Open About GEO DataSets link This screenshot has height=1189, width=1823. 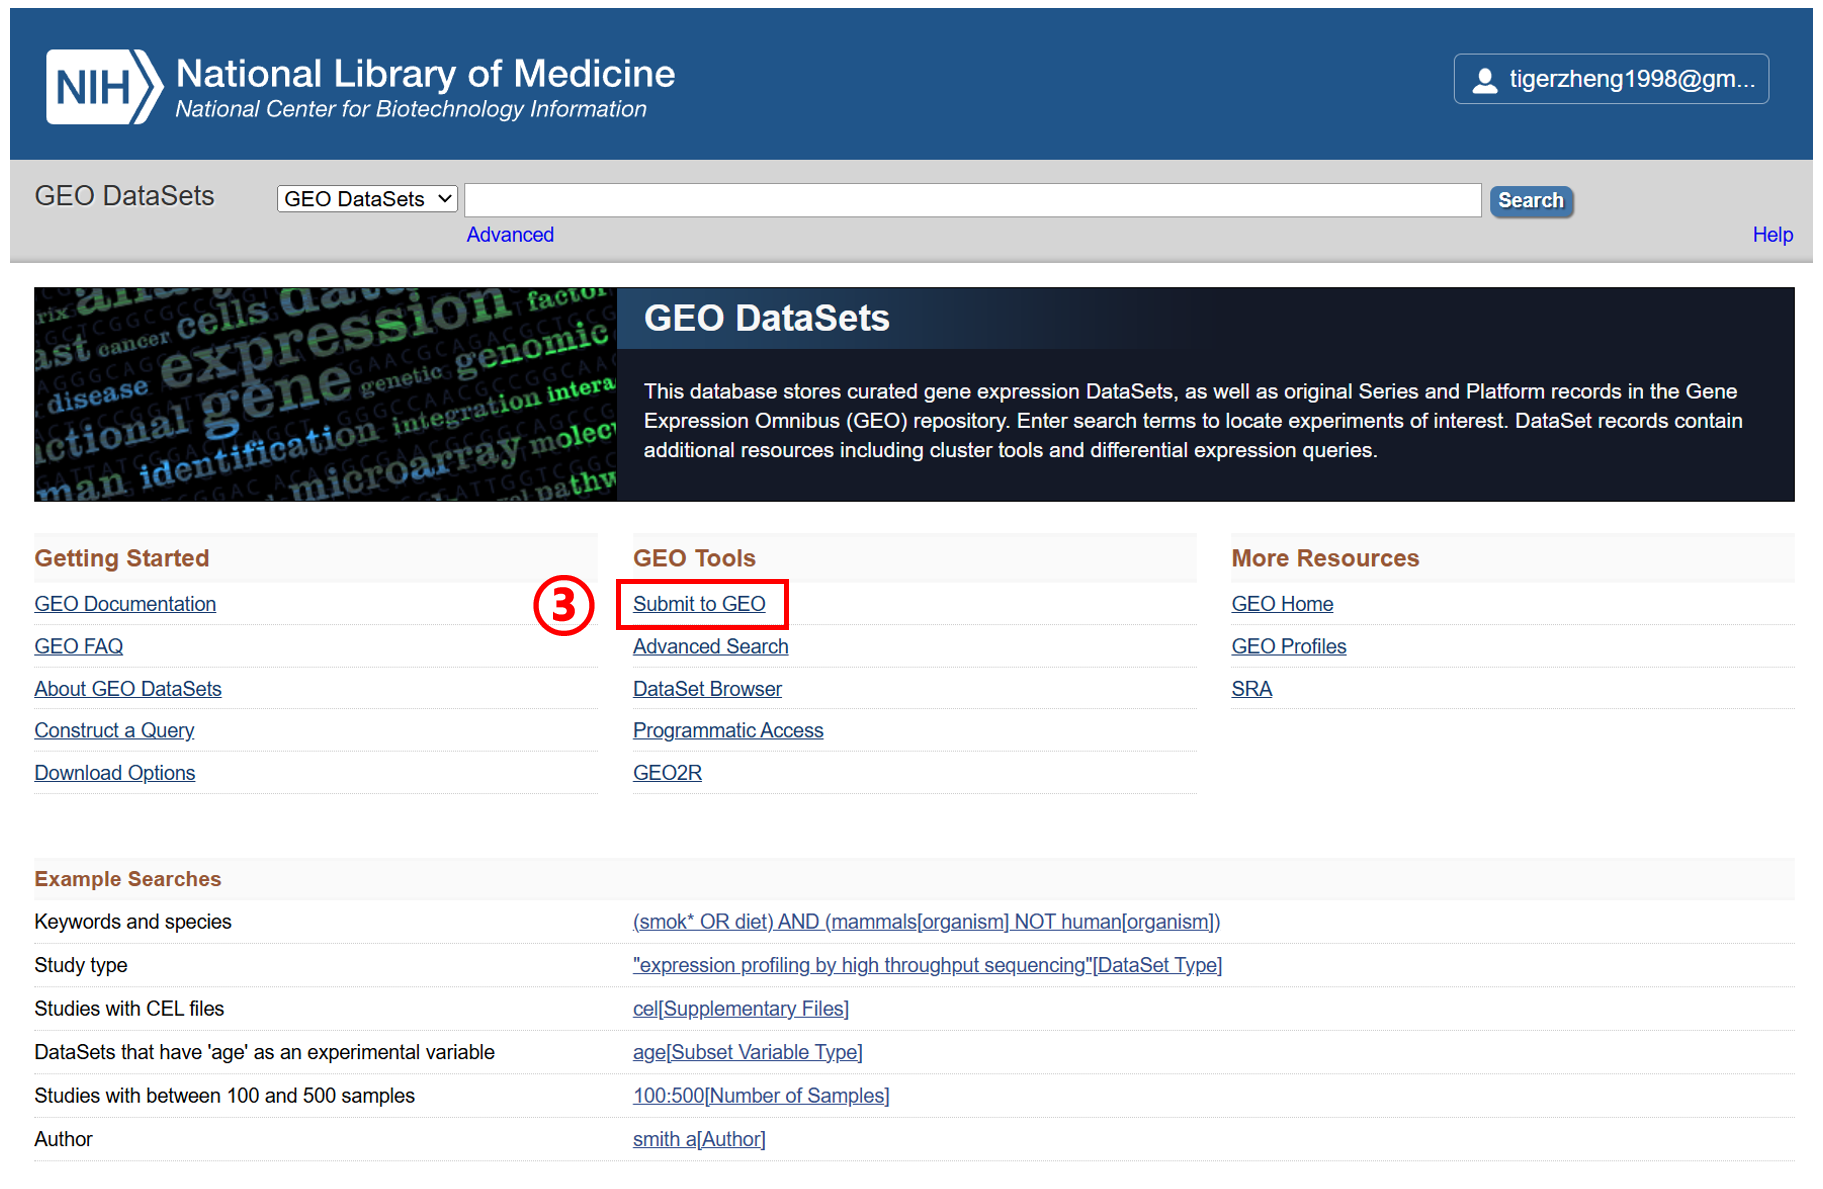(128, 689)
